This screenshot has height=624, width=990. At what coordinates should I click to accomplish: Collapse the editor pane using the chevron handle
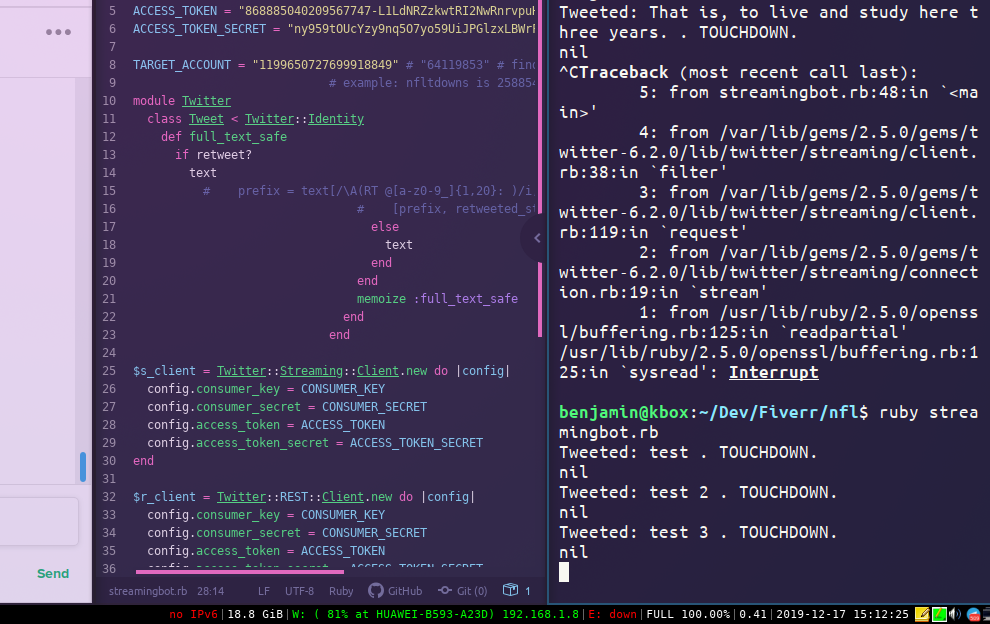537,238
